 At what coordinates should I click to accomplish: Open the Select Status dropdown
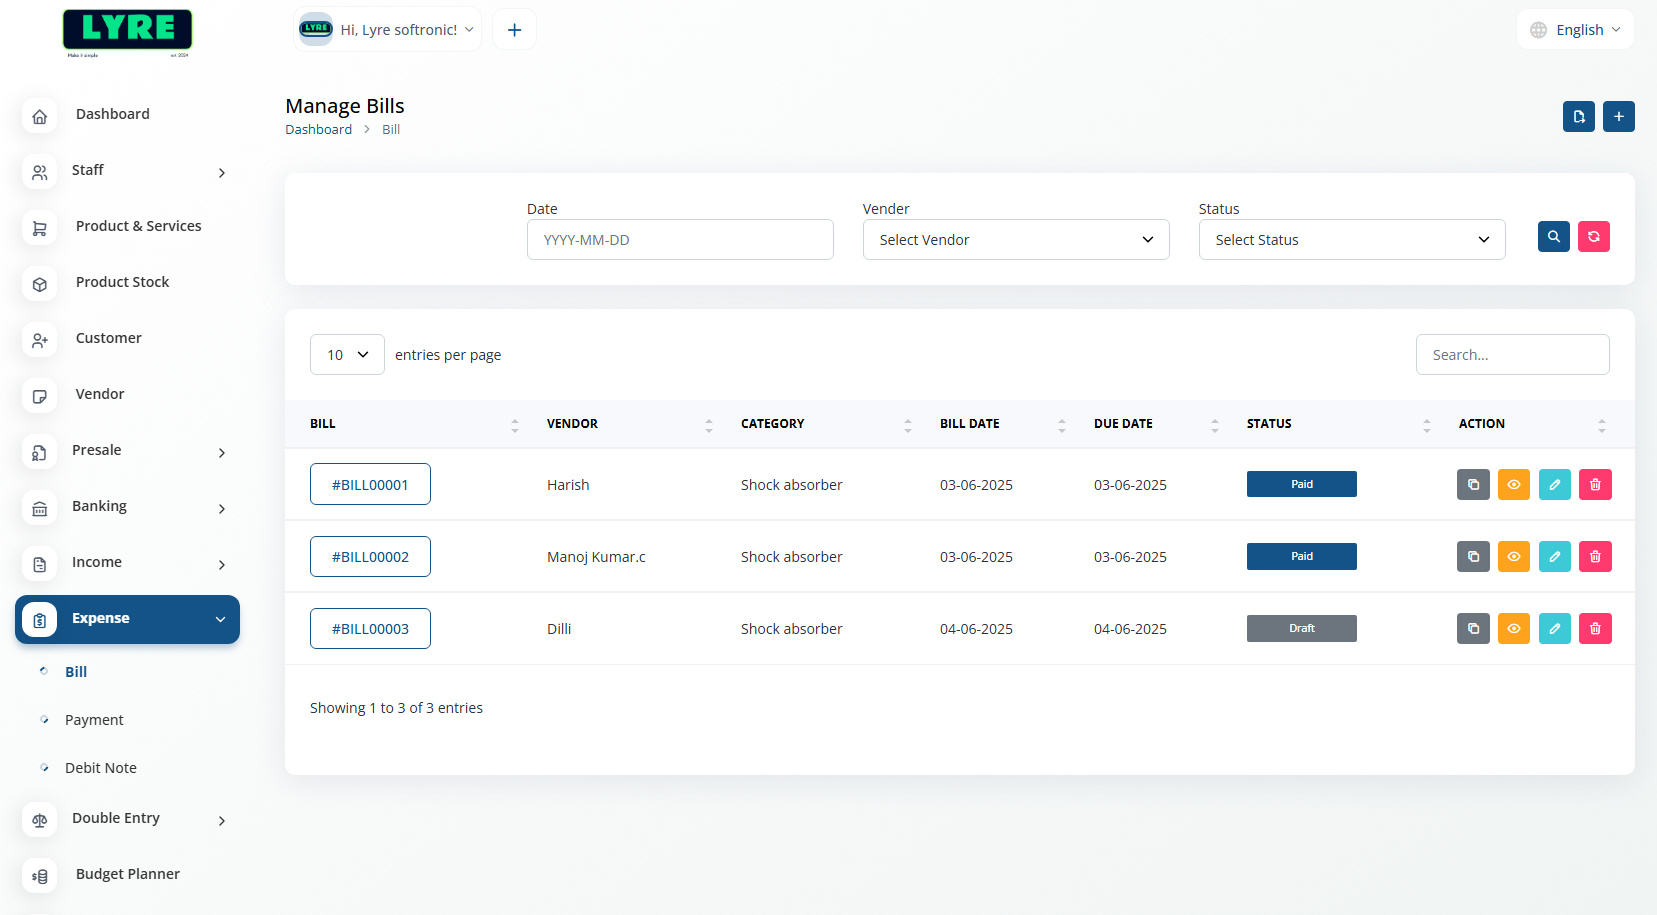pos(1351,240)
